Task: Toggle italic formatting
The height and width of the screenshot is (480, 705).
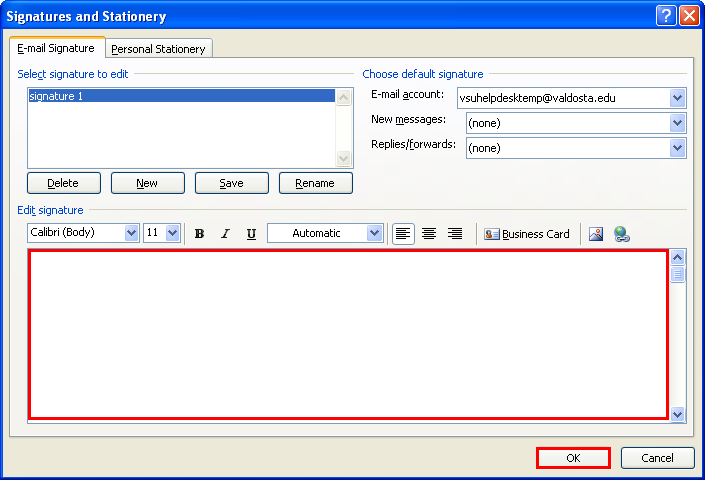Action: pos(225,233)
